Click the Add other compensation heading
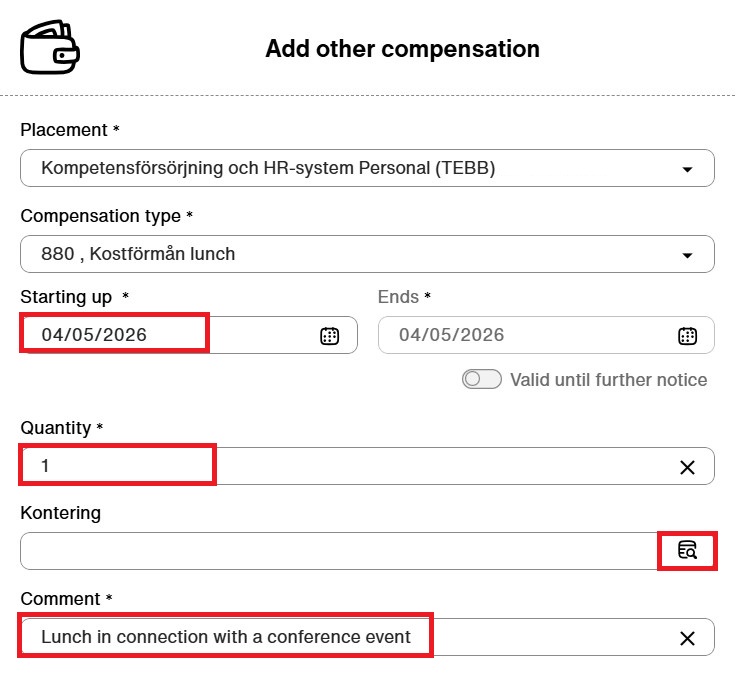This screenshot has width=742, height=700. pyautogui.click(x=402, y=49)
